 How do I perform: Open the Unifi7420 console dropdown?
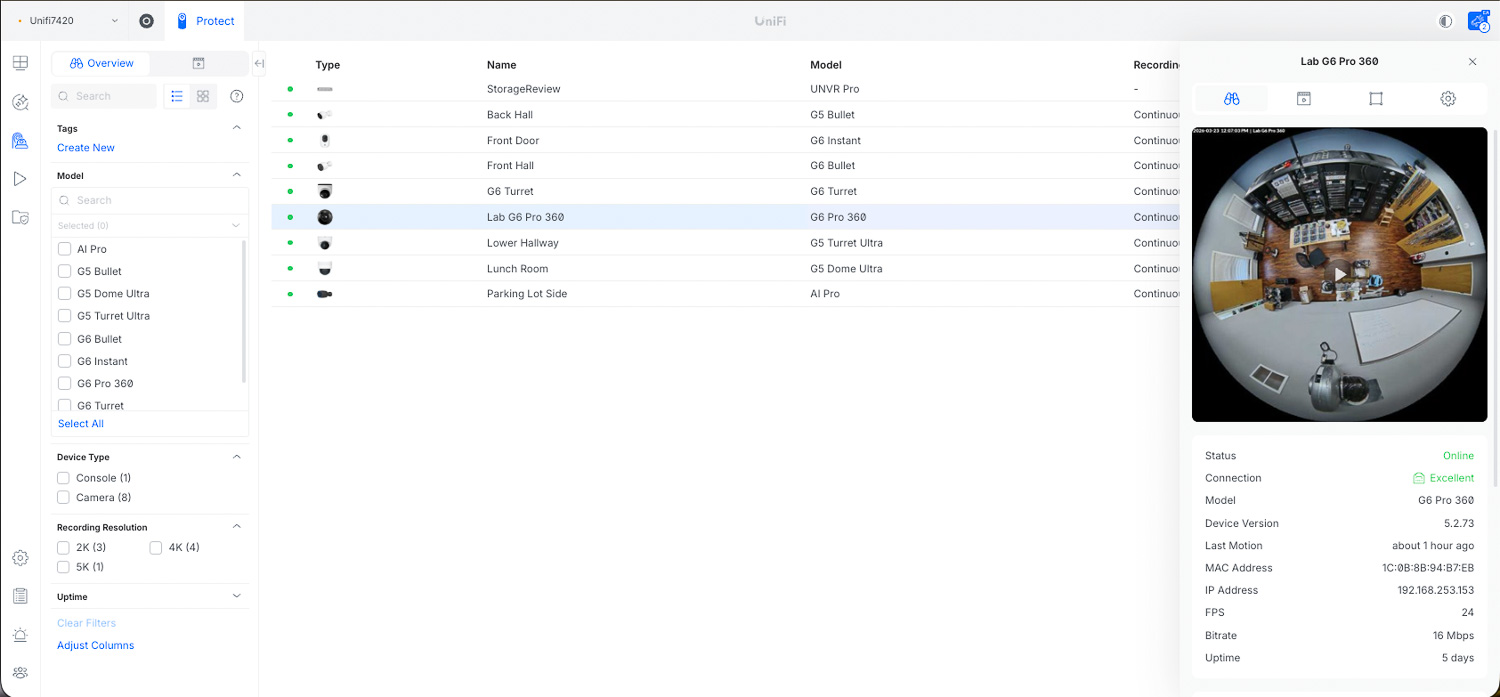65,20
